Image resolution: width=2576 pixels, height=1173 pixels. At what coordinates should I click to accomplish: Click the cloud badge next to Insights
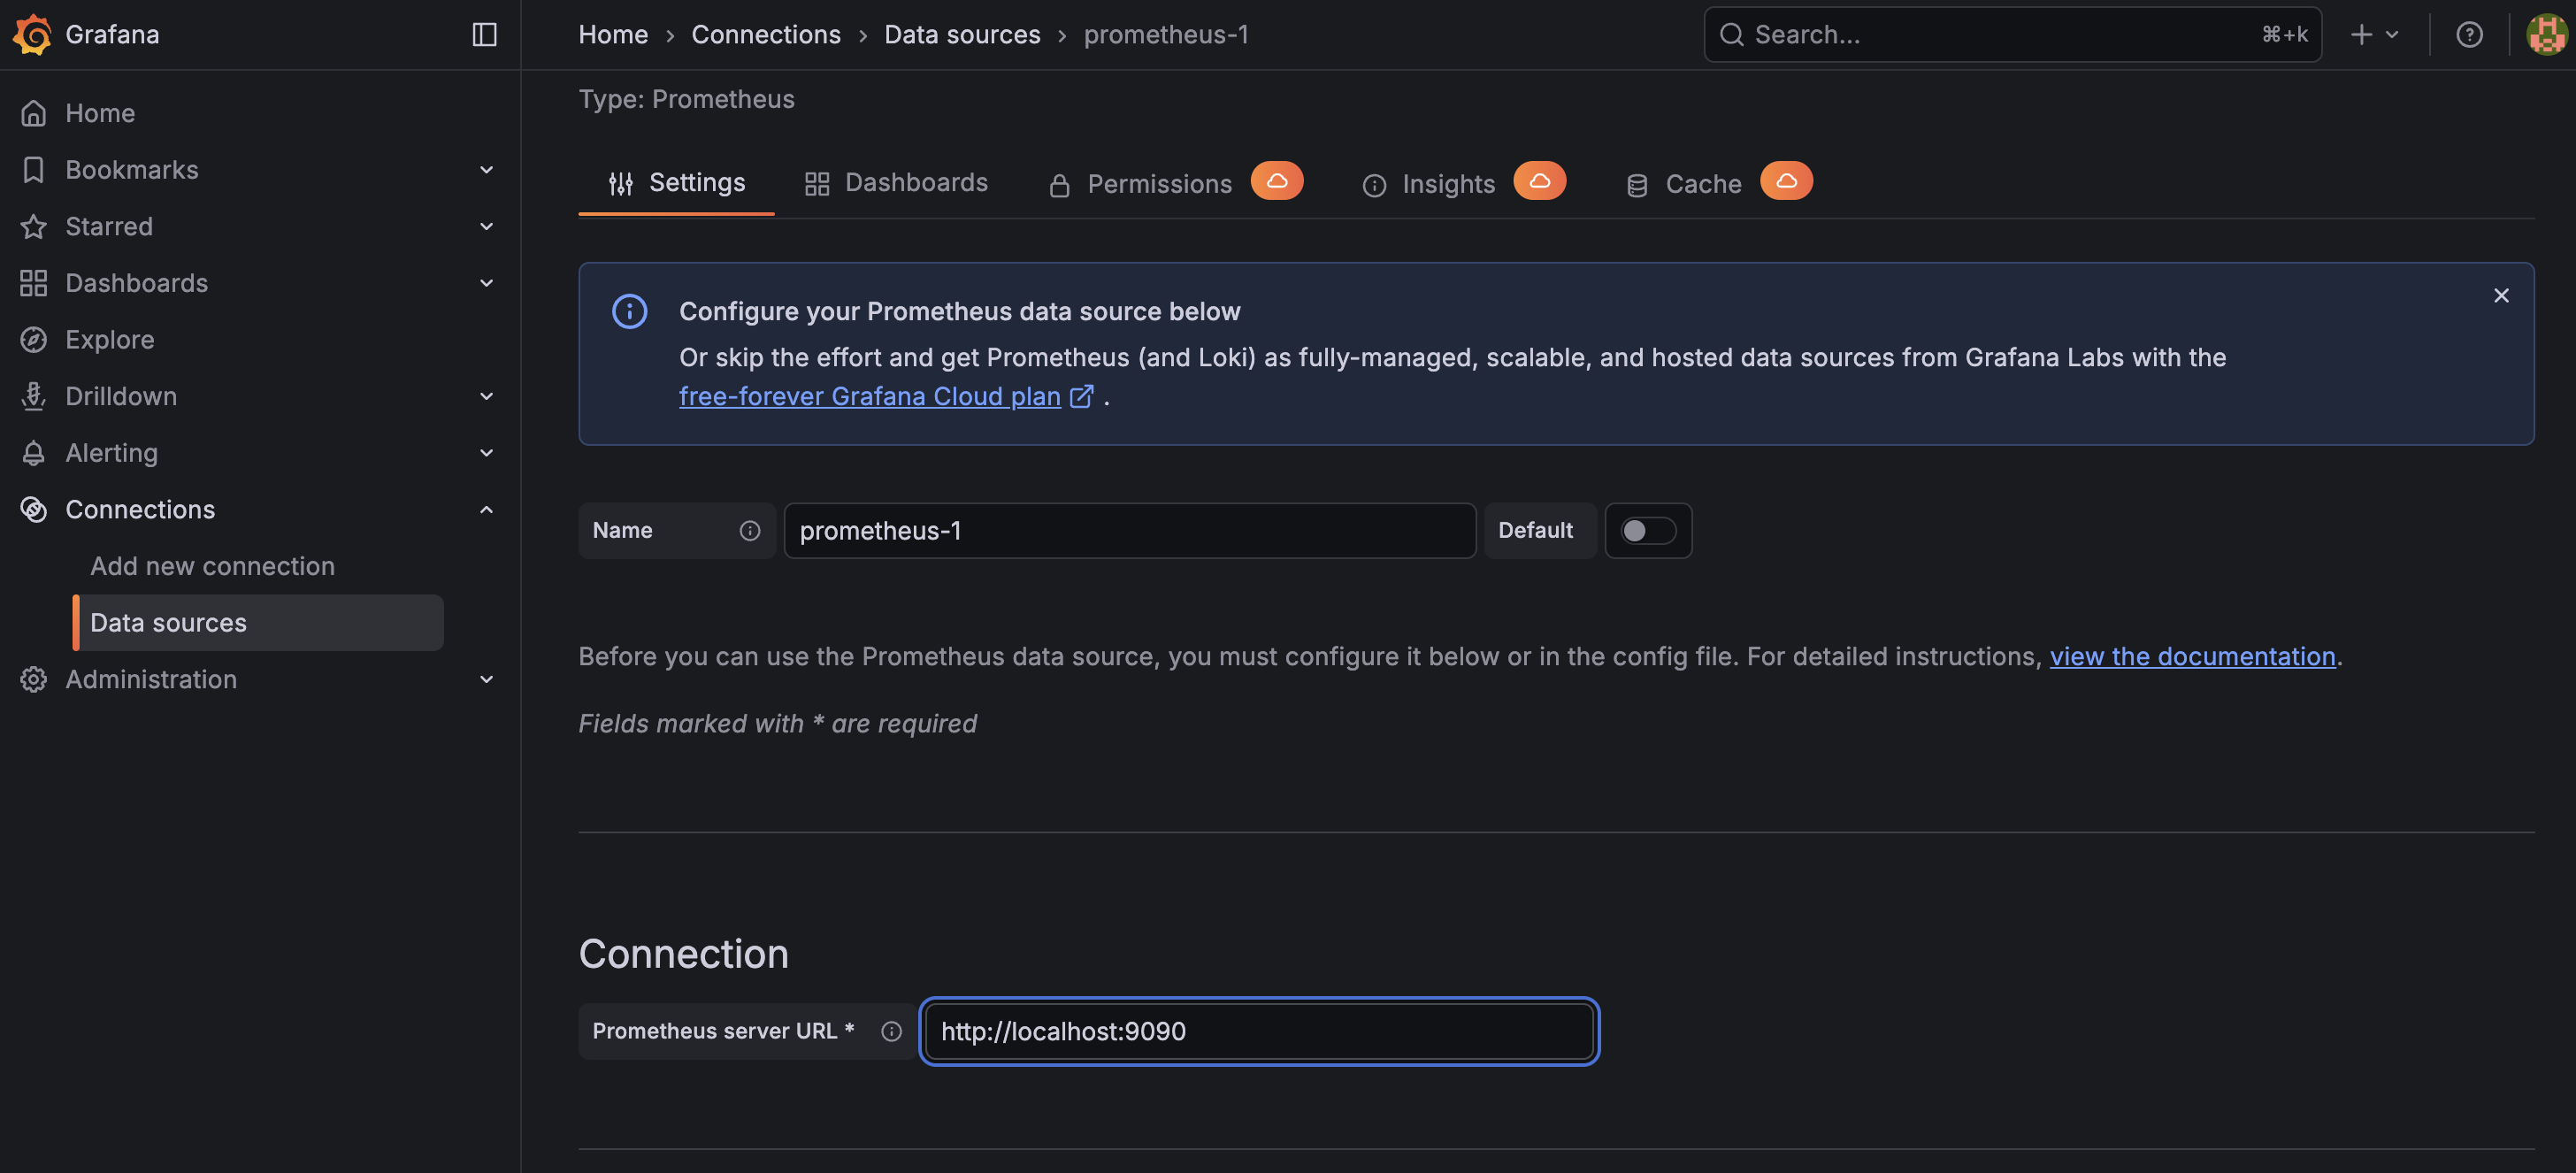(1540, 181)
